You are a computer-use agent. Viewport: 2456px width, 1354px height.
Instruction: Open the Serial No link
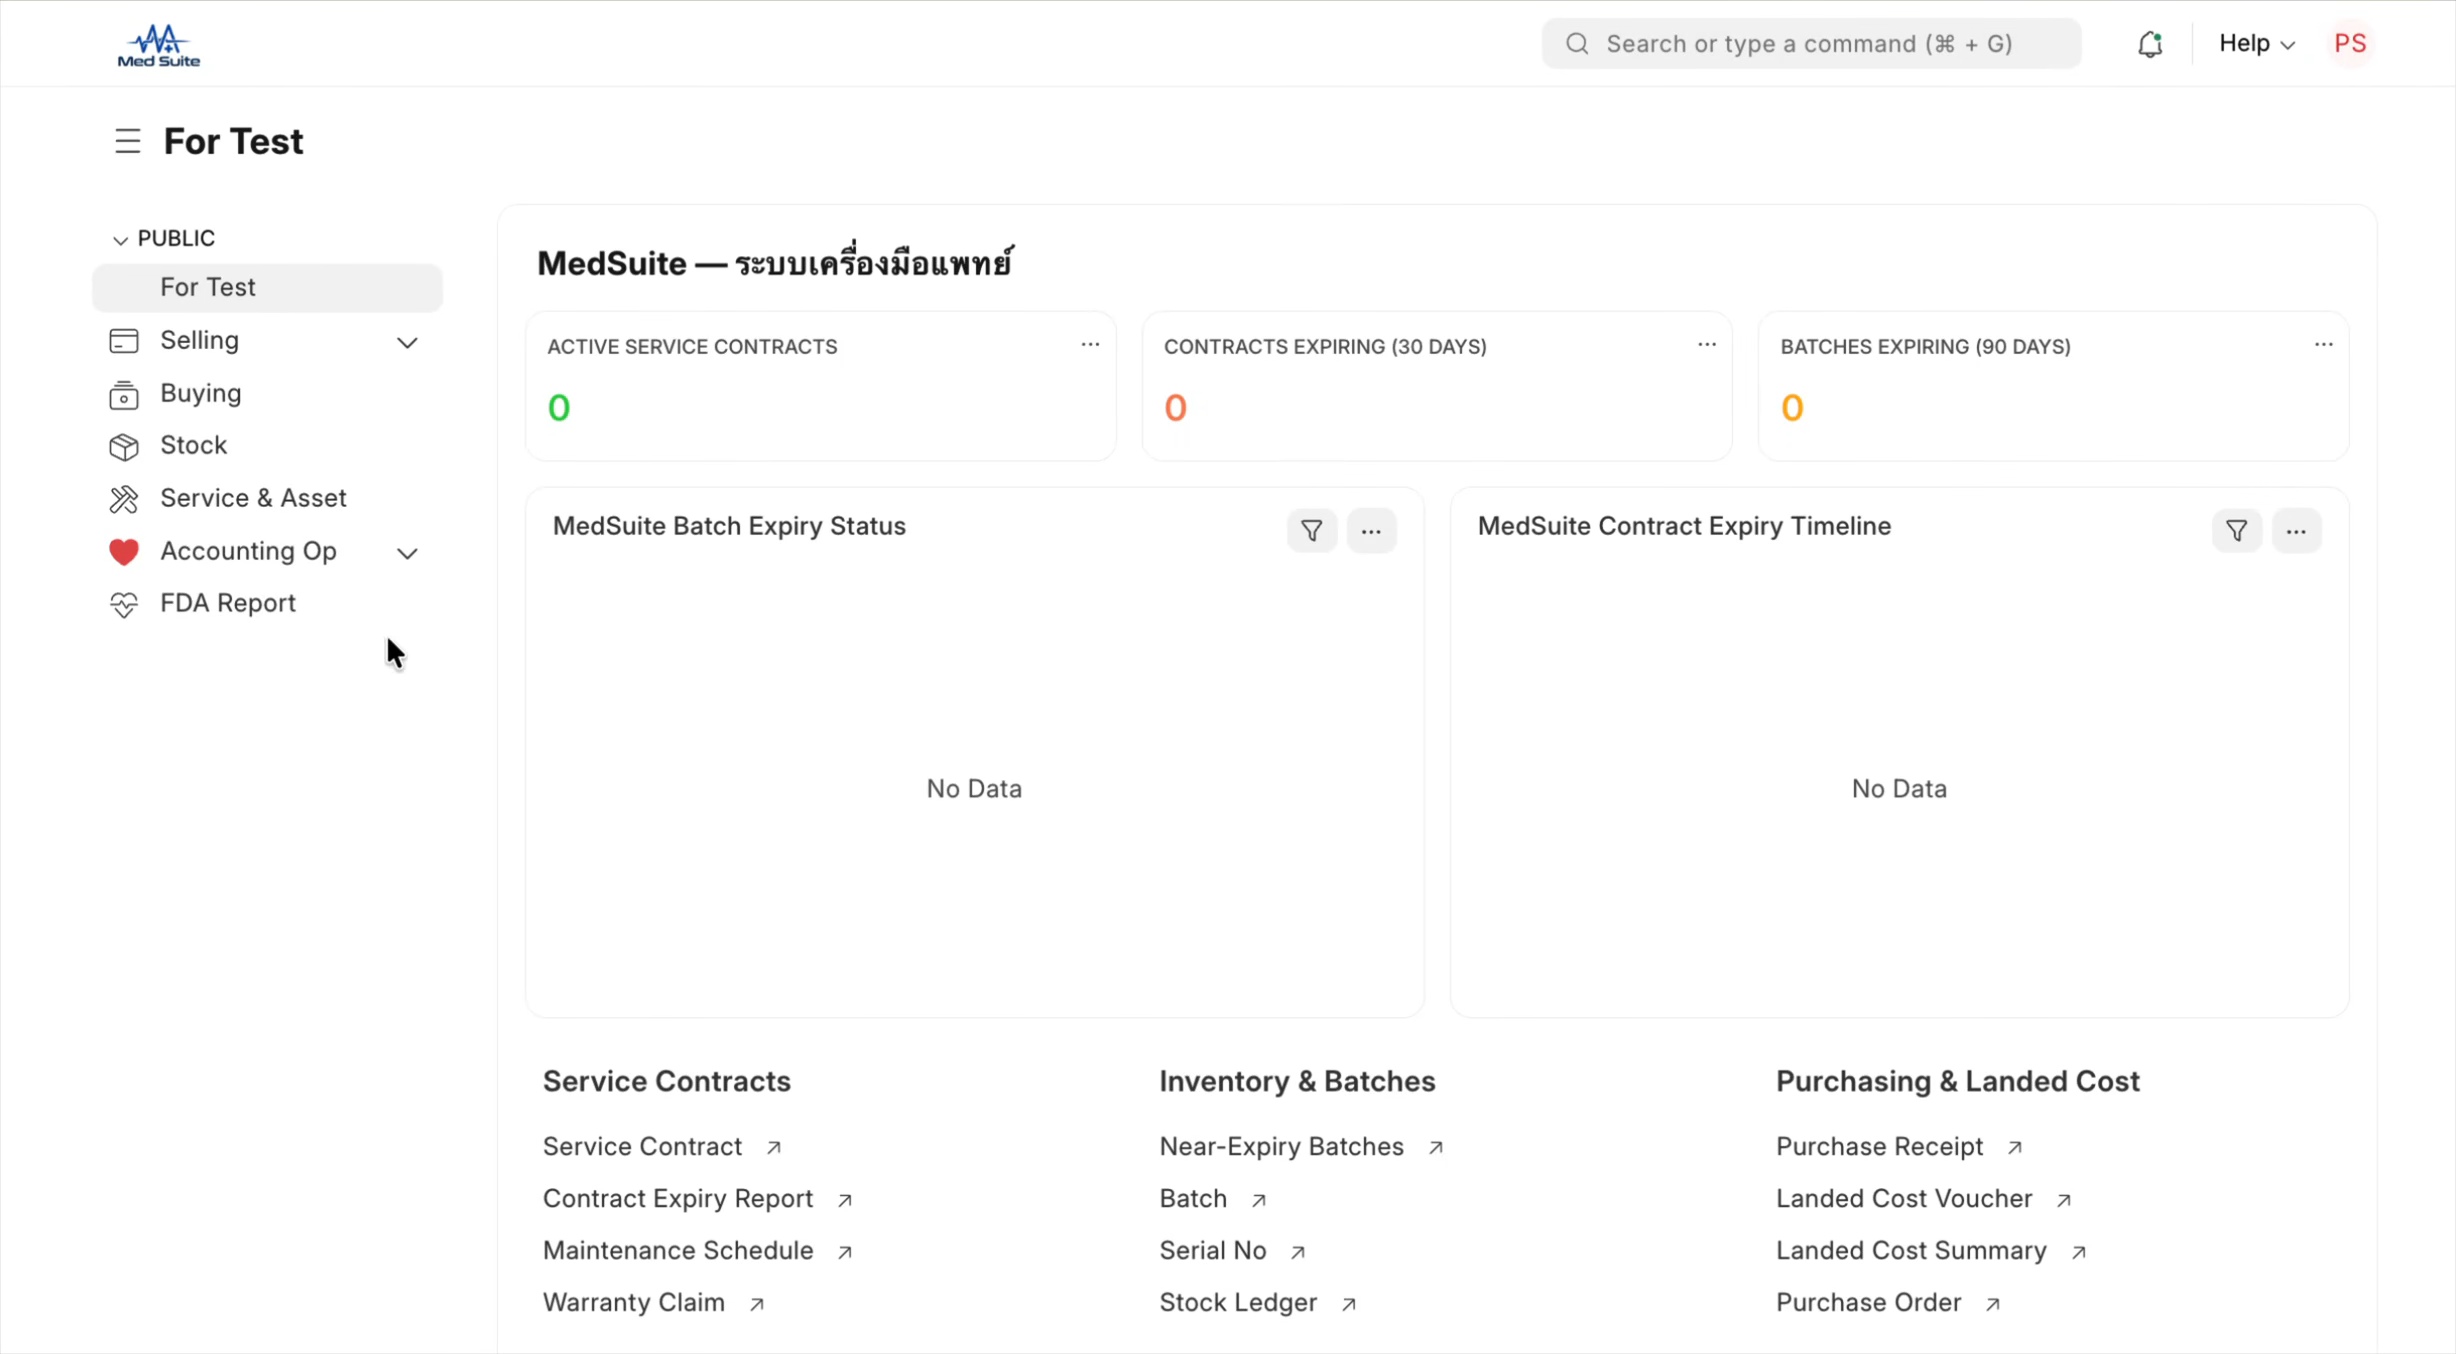click(1213, 1250)
